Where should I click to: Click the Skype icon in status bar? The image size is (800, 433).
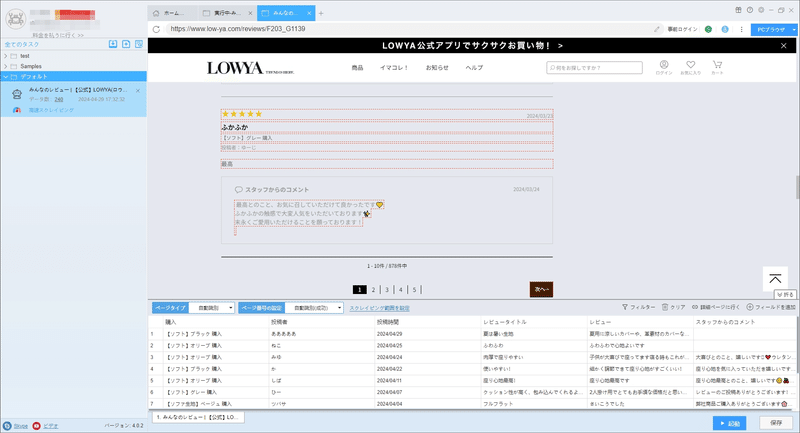click(7, 426)
